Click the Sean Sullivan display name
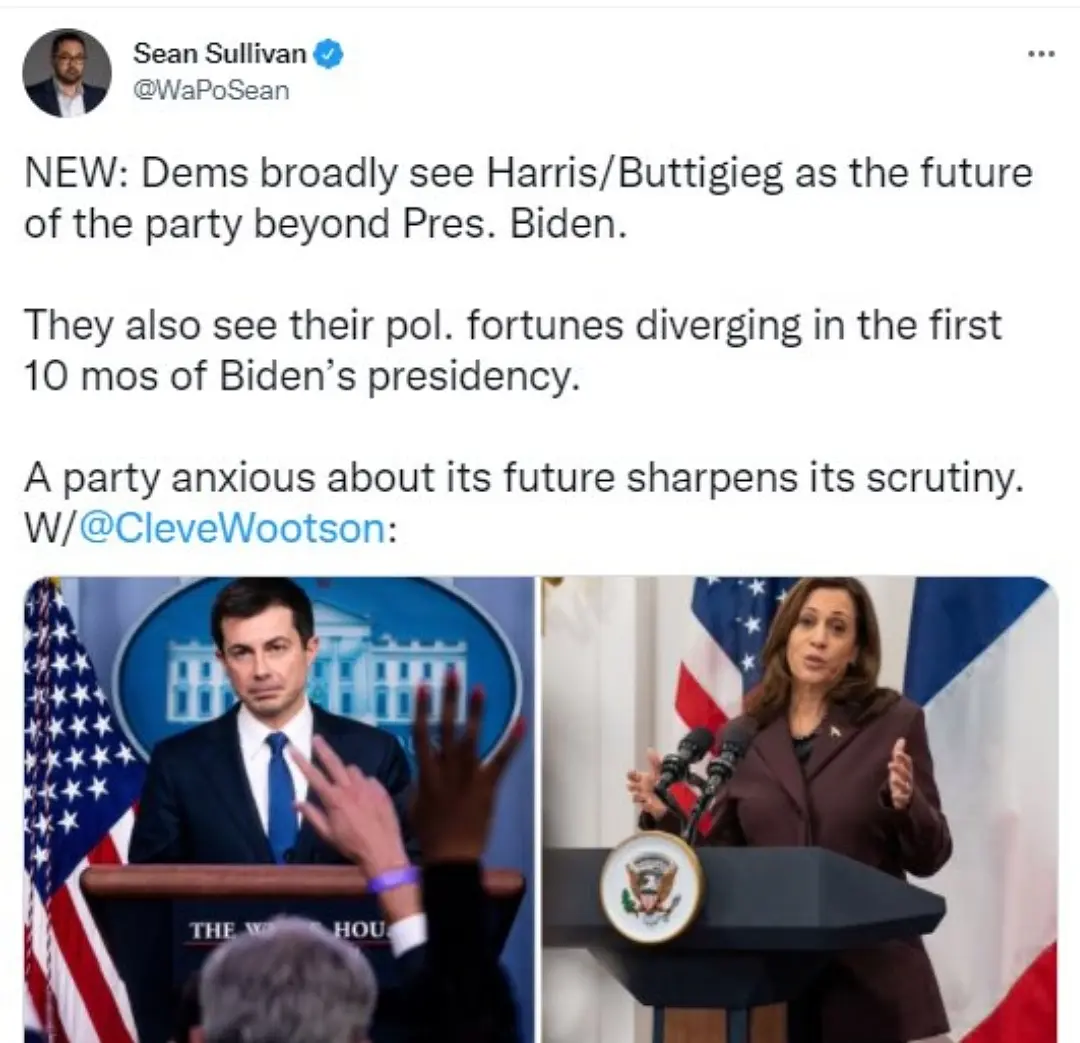Screen dimensions: 1080x1043 (x=220, y=53)
